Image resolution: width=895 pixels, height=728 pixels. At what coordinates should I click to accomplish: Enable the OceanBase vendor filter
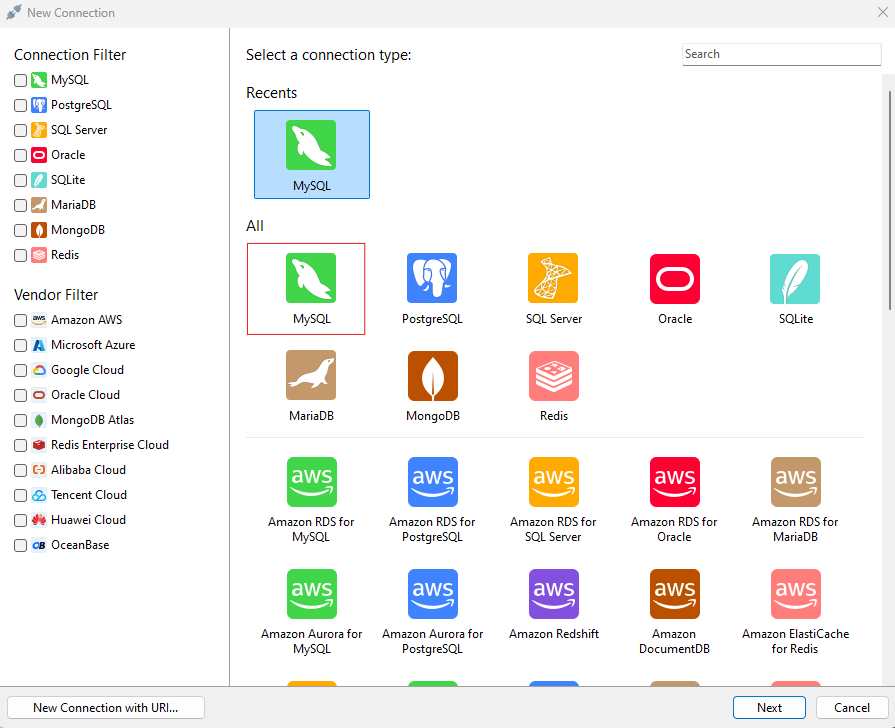pos(21,545)
